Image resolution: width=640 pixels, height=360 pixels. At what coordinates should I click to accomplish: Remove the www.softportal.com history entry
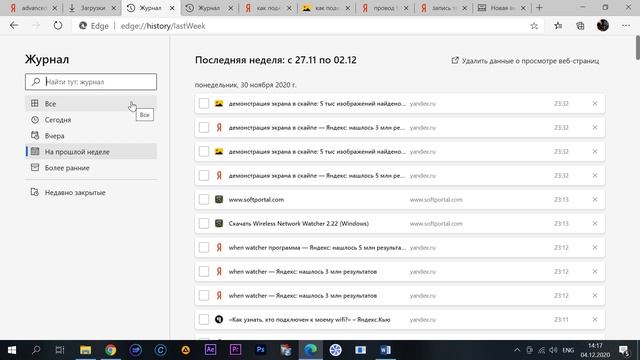(595, 200)
